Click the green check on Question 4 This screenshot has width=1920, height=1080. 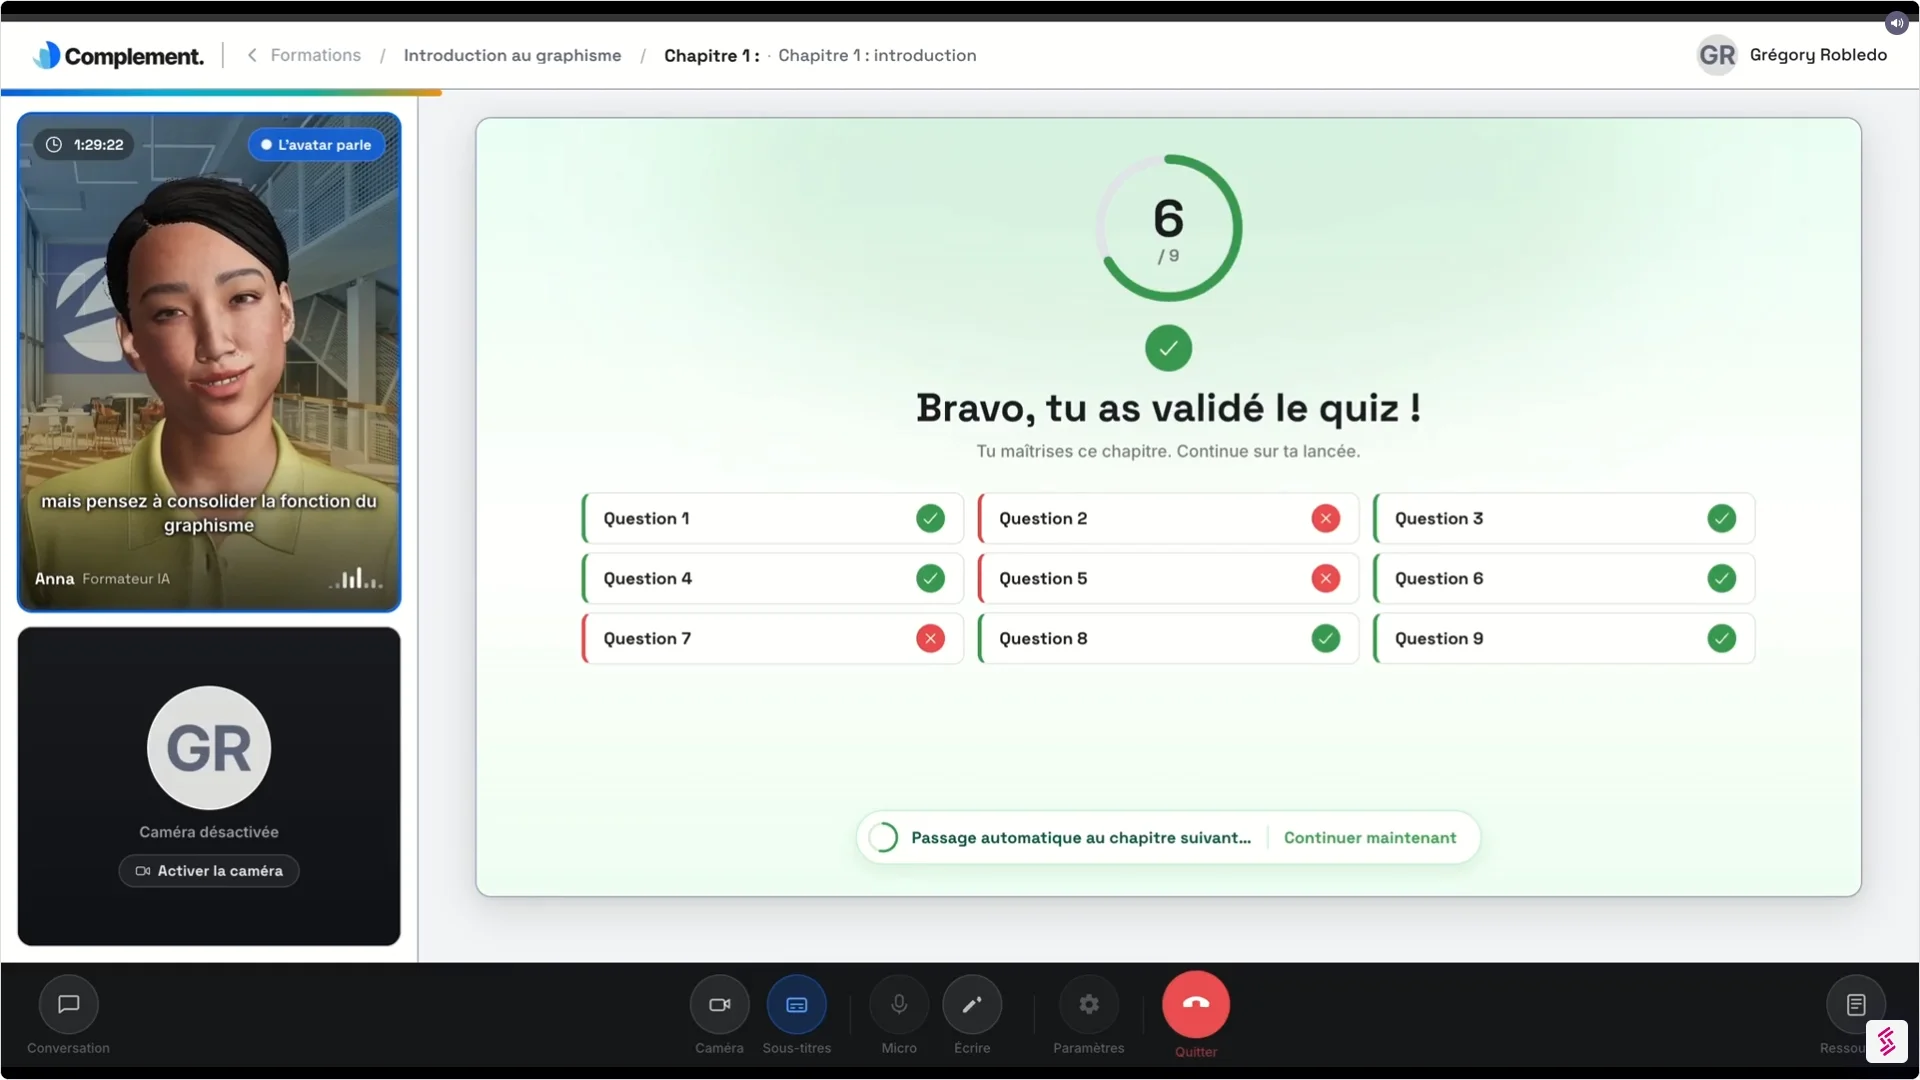(930, 578)
